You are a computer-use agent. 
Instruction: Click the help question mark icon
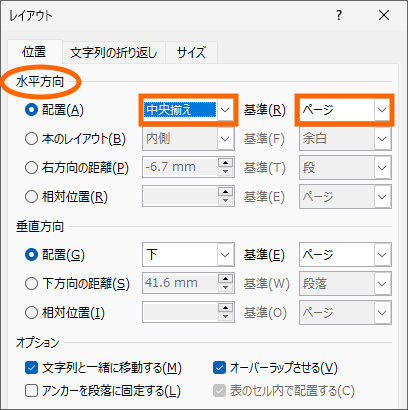339,15
